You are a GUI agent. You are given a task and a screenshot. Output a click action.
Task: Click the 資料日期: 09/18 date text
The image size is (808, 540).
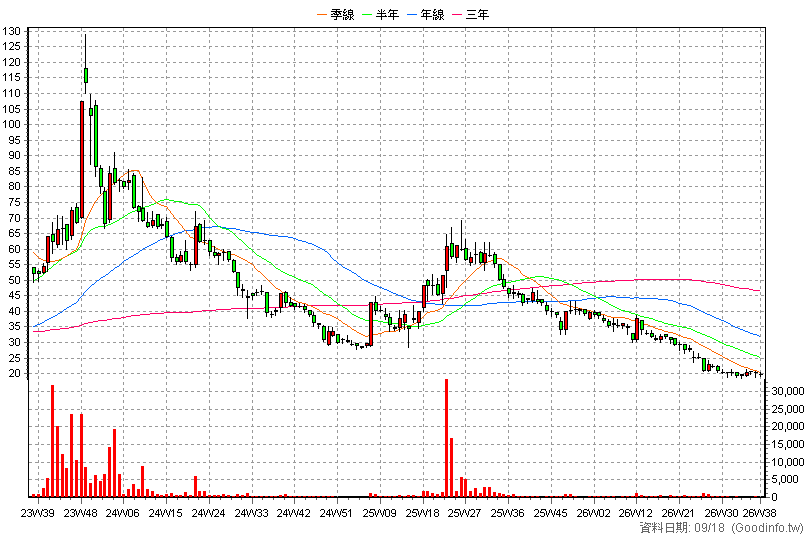(682, 528)
